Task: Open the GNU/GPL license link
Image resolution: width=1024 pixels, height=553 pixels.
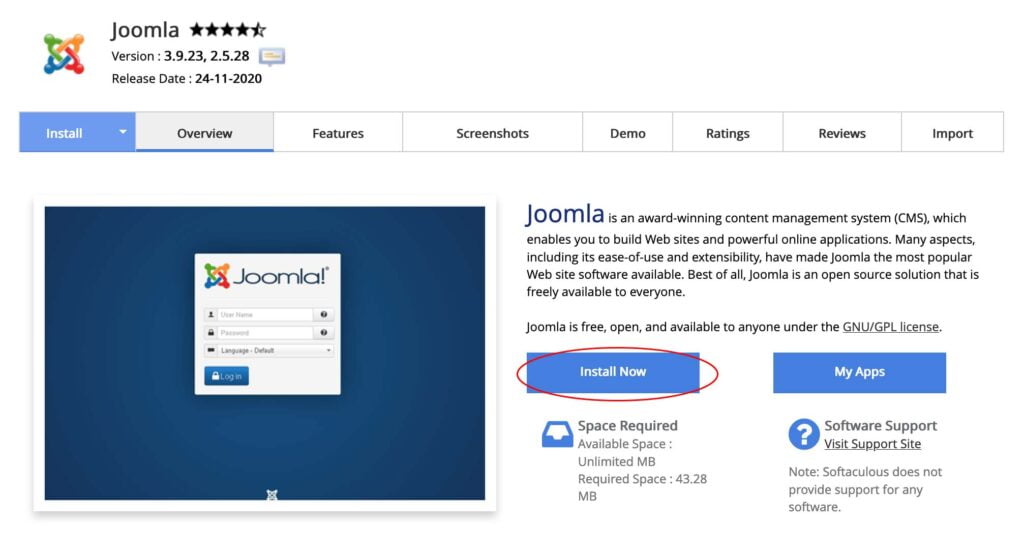Action: pos(891,326)
